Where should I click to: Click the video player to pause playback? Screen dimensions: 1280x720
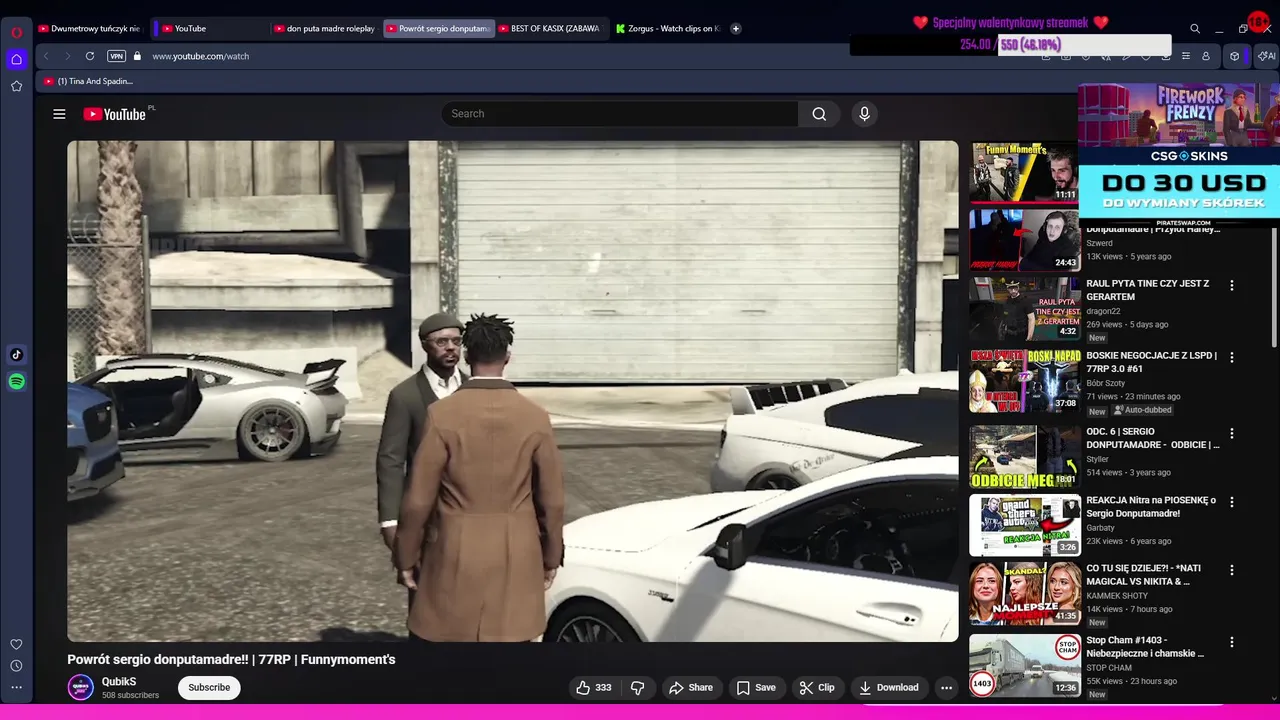[512, 391]
